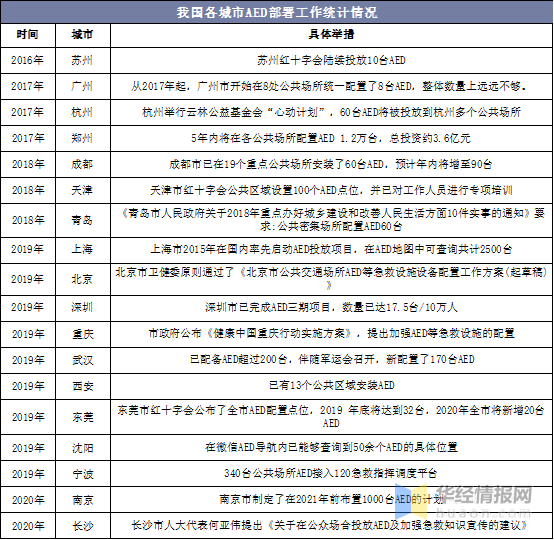Viewport: 554px width, 540px height.
Task: Click the 重庆 row text 健康中国重庆行动实施方案
Action: (x=331, y=333)
